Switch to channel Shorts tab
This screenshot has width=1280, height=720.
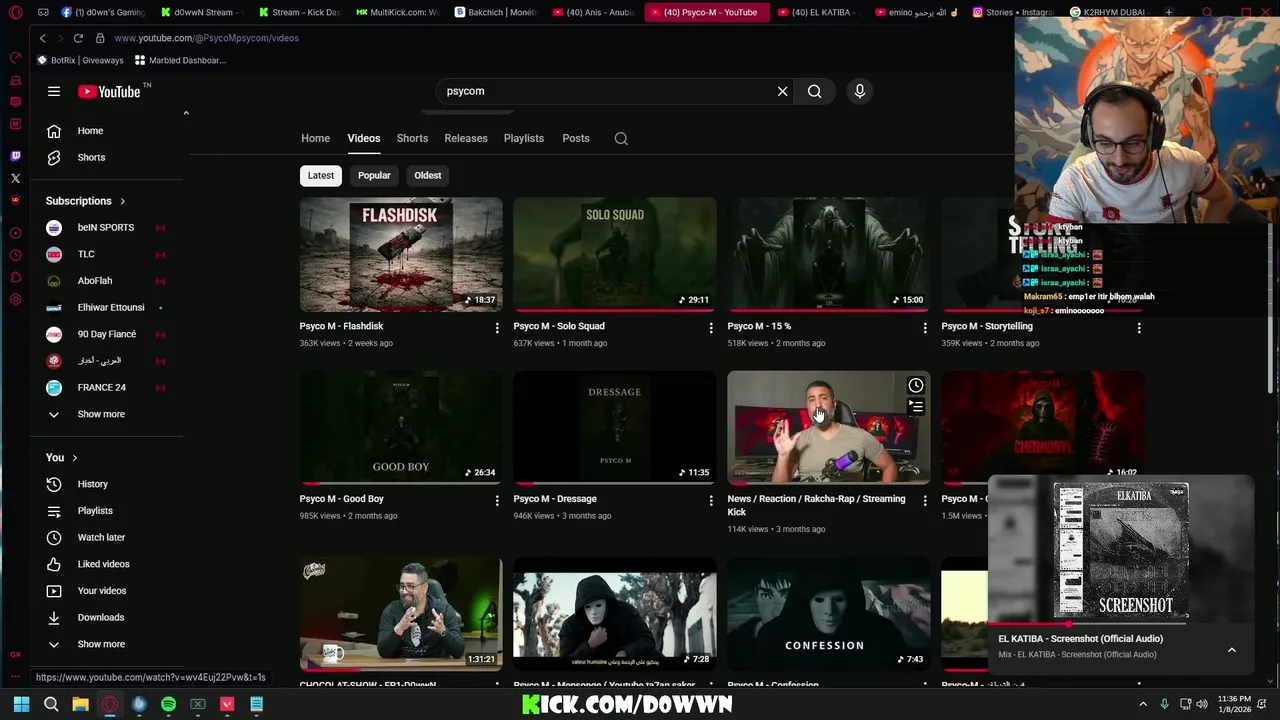click(412, 138)
